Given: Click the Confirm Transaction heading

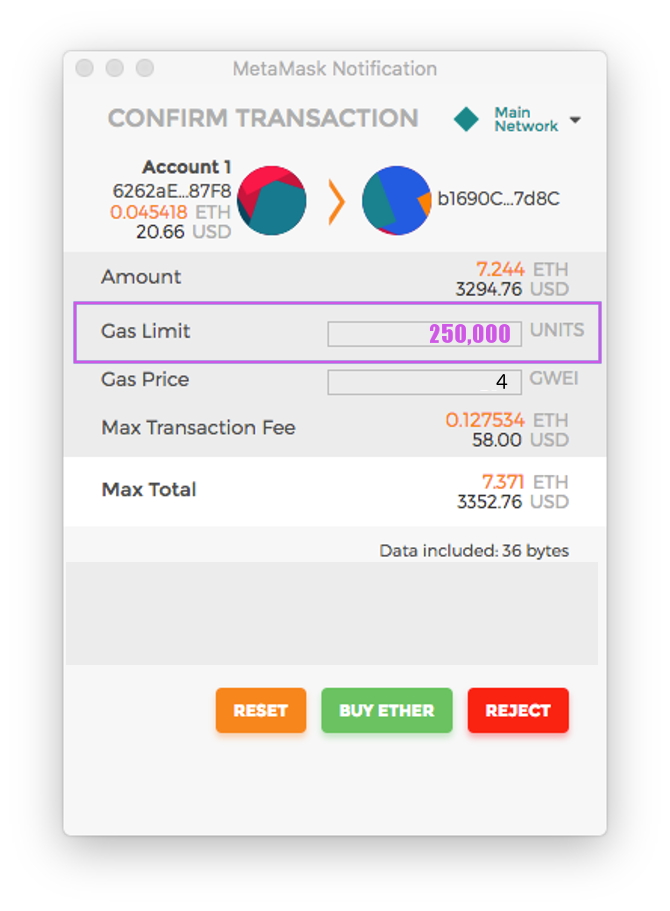Looking at the screenshot, I should tap(262, 118).
